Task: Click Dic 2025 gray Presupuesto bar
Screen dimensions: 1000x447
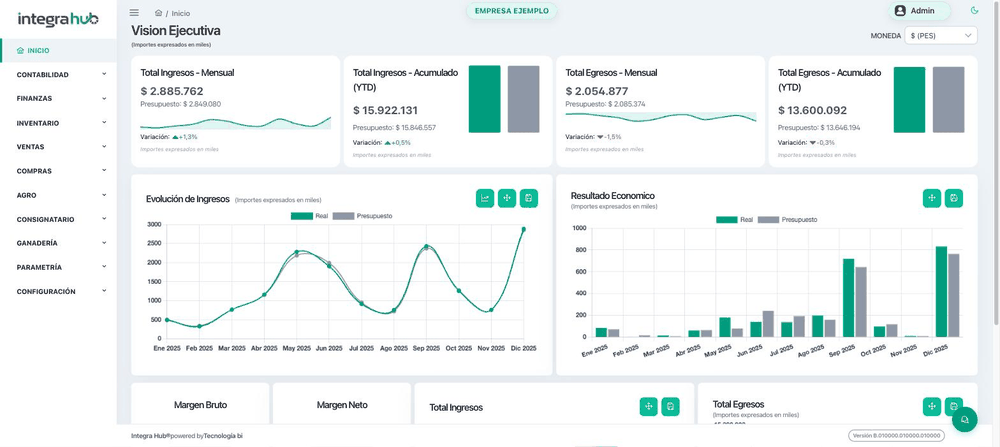Action: [x=953, y=295]
